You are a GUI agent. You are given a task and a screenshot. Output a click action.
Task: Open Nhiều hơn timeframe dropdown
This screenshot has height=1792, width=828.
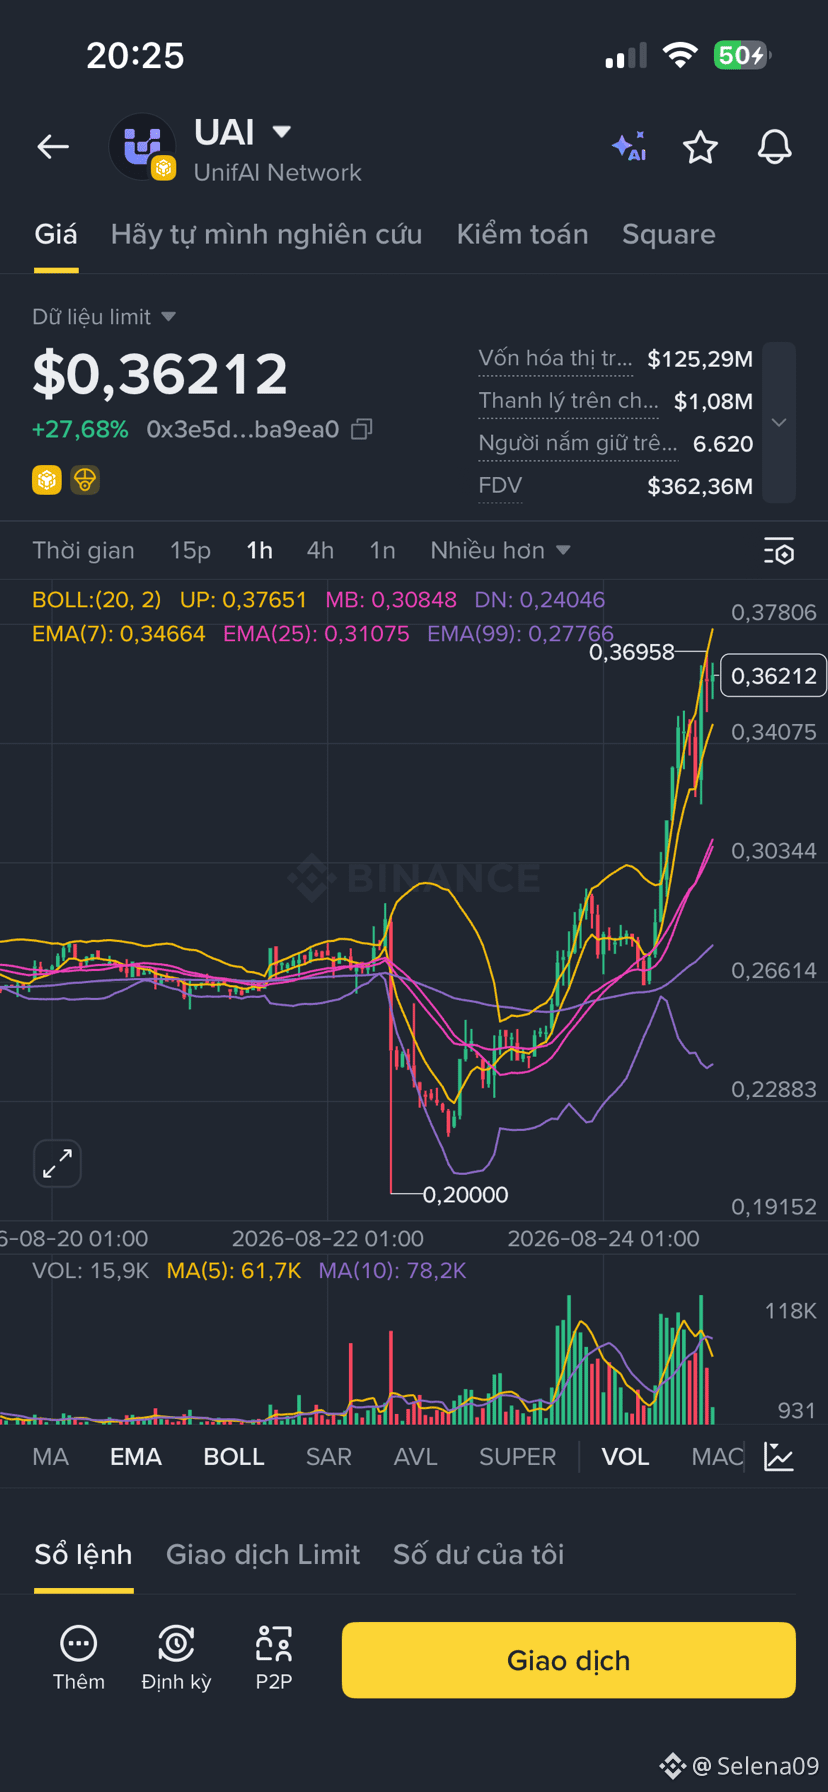coord(500,550)
